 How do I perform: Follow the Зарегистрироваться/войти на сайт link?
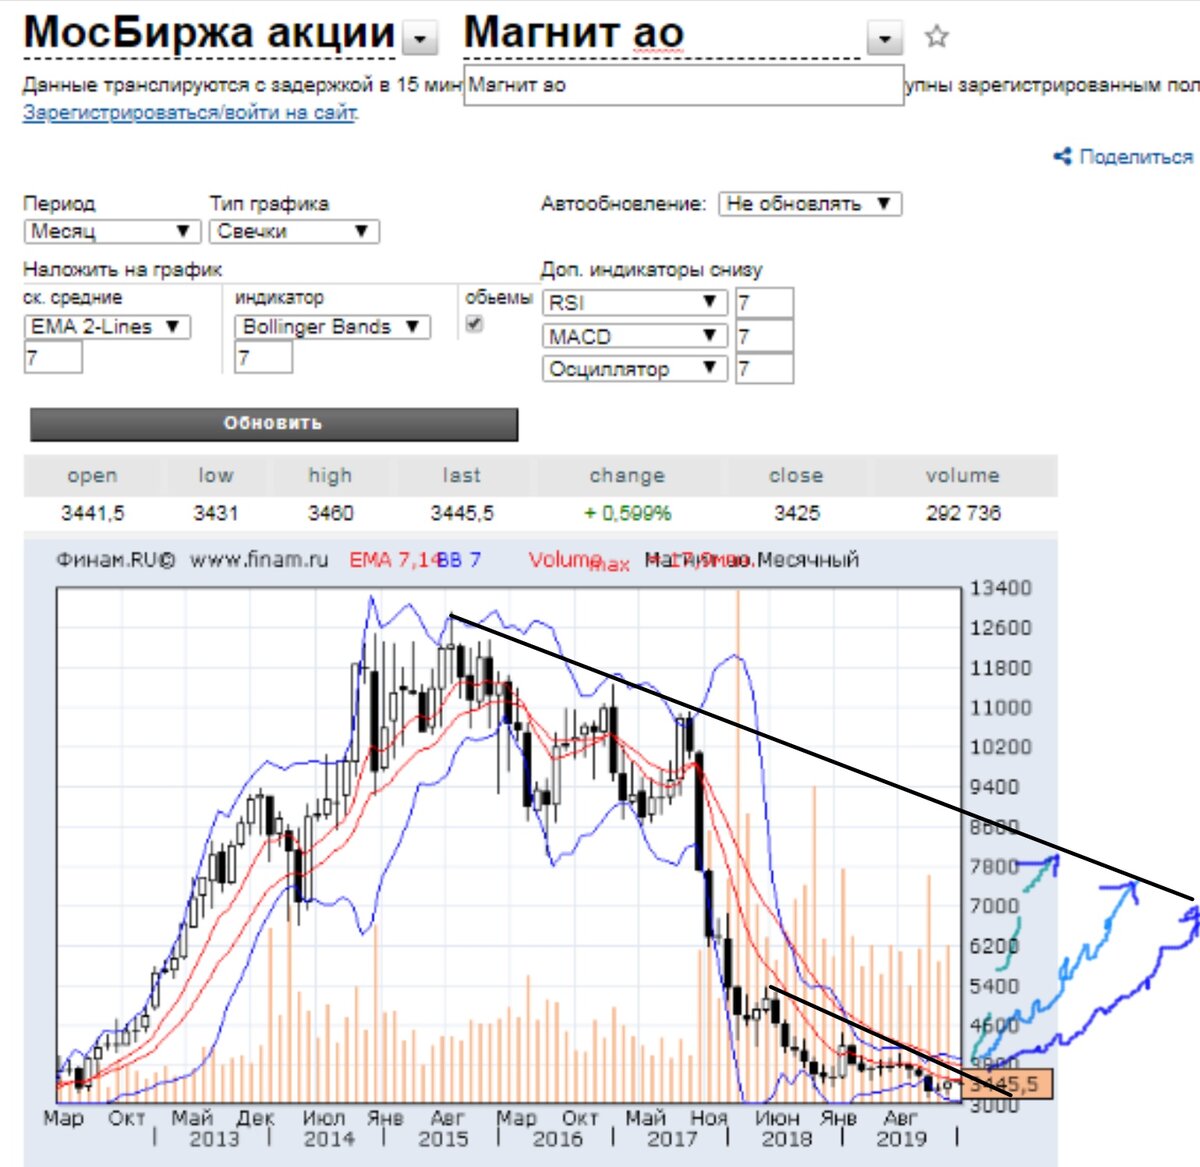pos(190,112)
